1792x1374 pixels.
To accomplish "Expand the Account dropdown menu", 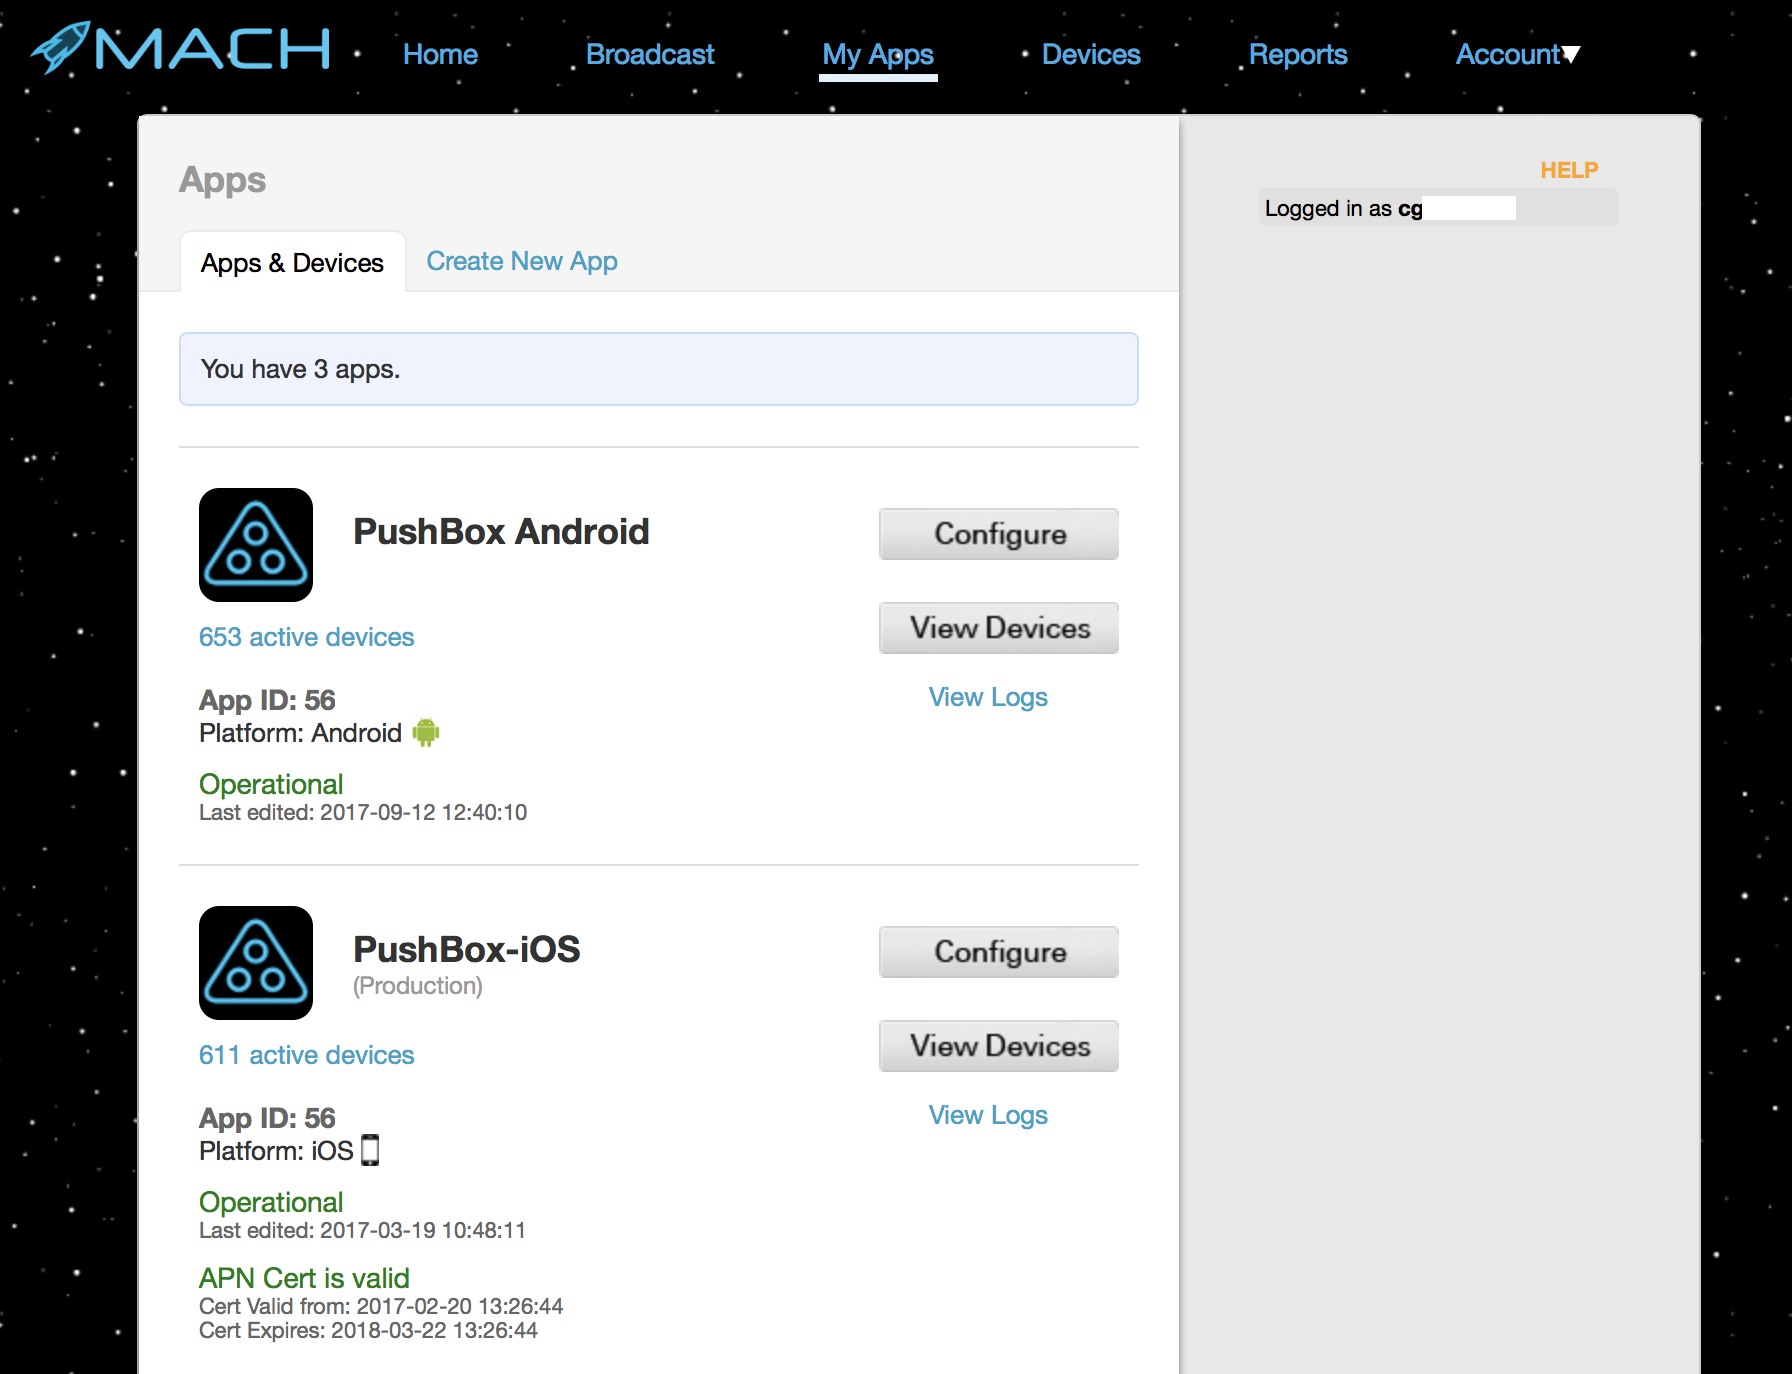I will [x=1517, y=54].
